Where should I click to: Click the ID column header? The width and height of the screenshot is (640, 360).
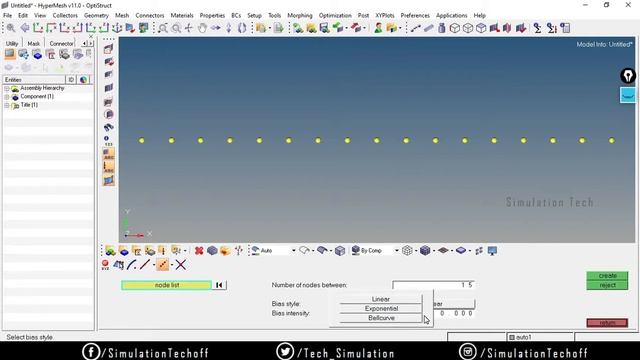coord(71,80)
